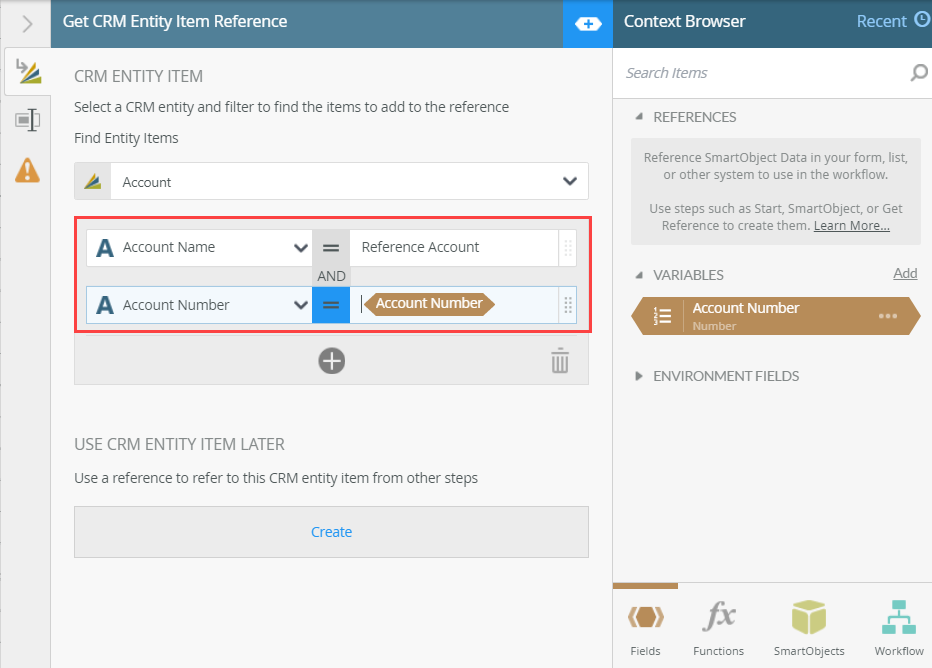Click the search magnifier icon
The height and width of the screenshot is (668, 932).
[918, 73]
